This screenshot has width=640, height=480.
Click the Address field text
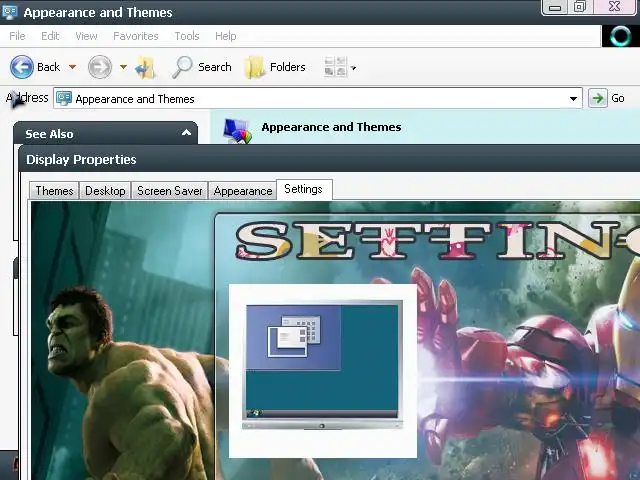pos(135,99)
